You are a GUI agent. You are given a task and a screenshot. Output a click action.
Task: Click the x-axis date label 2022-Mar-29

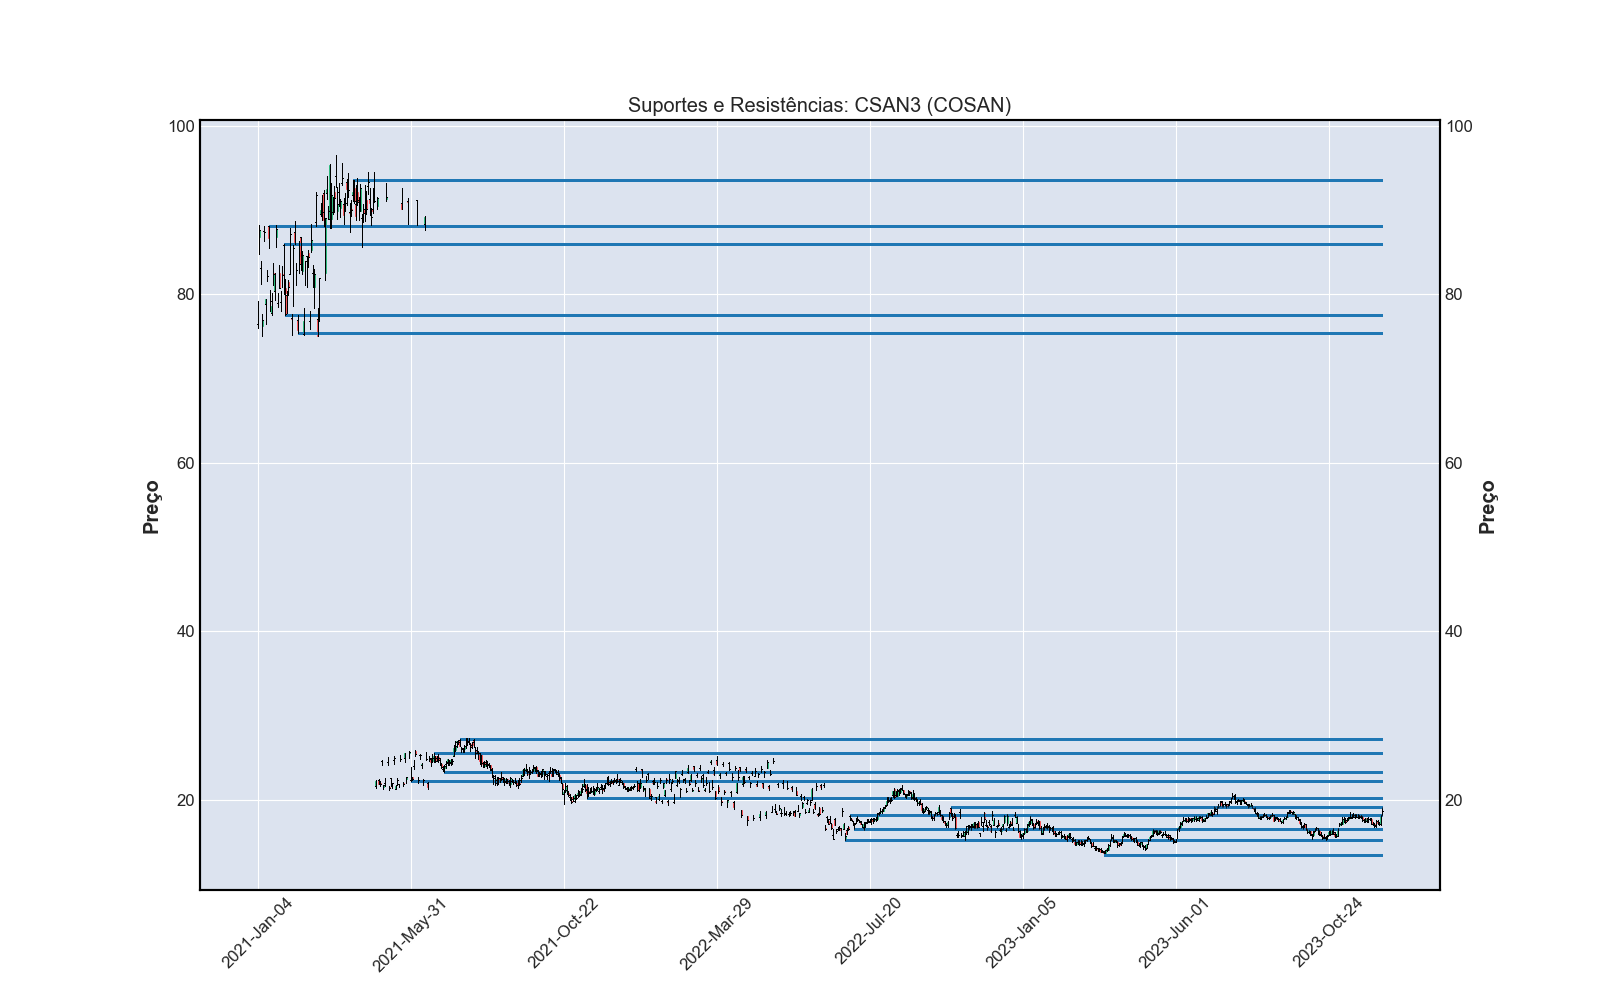tap(714, 934)
